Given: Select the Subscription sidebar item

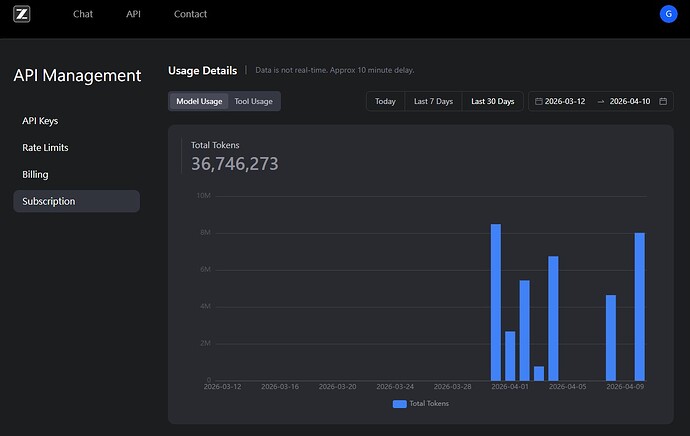Looking at the screenshot, I should (77, 201).
